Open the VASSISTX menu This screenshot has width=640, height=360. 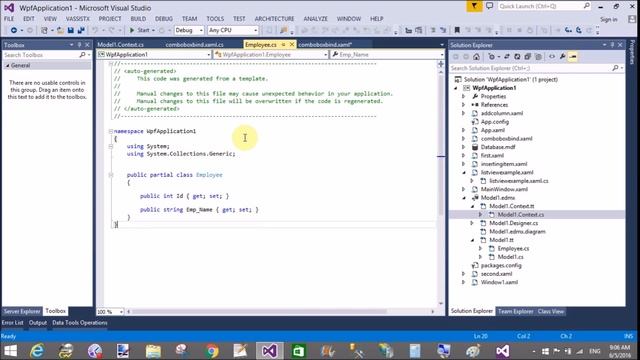78,19
